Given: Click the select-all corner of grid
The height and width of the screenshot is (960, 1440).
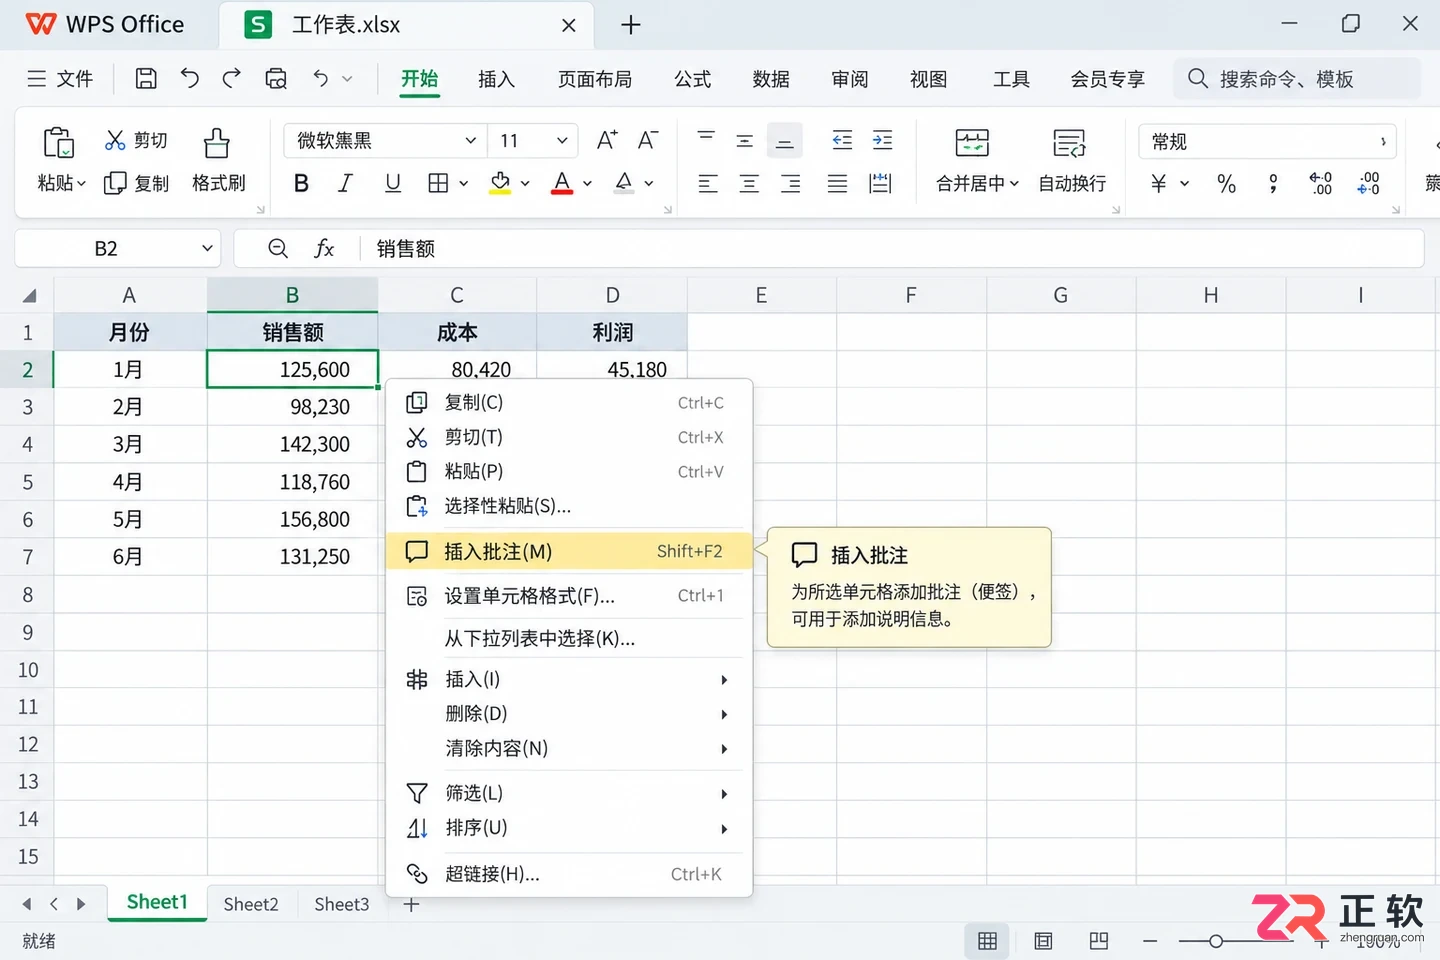Looking at the screenshot, I should coord(29,295).
